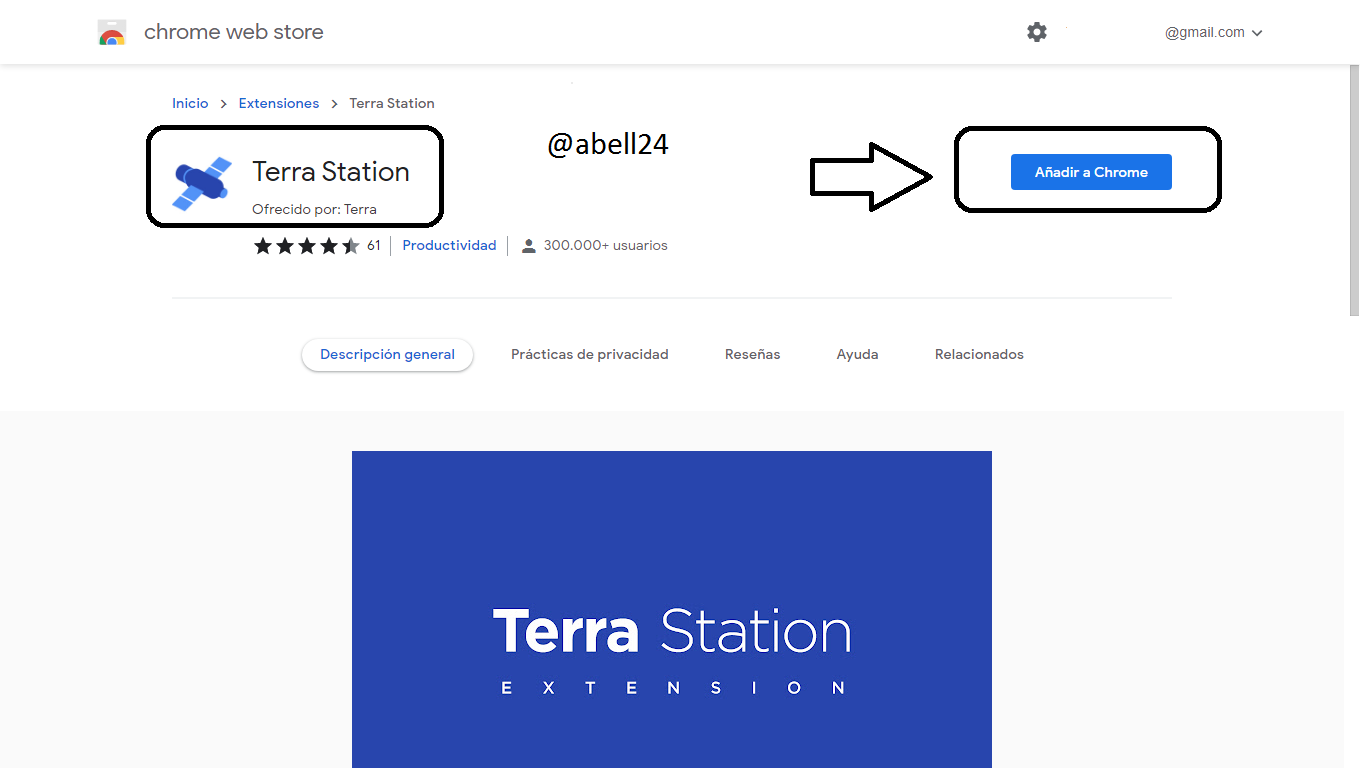Image resolution: width=1360 pixels, height=768 pixels.
Task: Click the Añadir a Chrome button
Action: click(x=1091, y=172)
